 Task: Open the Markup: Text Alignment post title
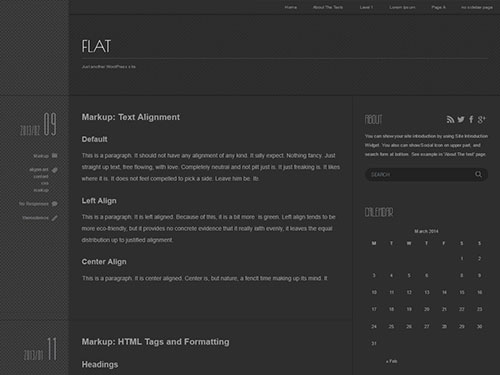coord(131,117)
